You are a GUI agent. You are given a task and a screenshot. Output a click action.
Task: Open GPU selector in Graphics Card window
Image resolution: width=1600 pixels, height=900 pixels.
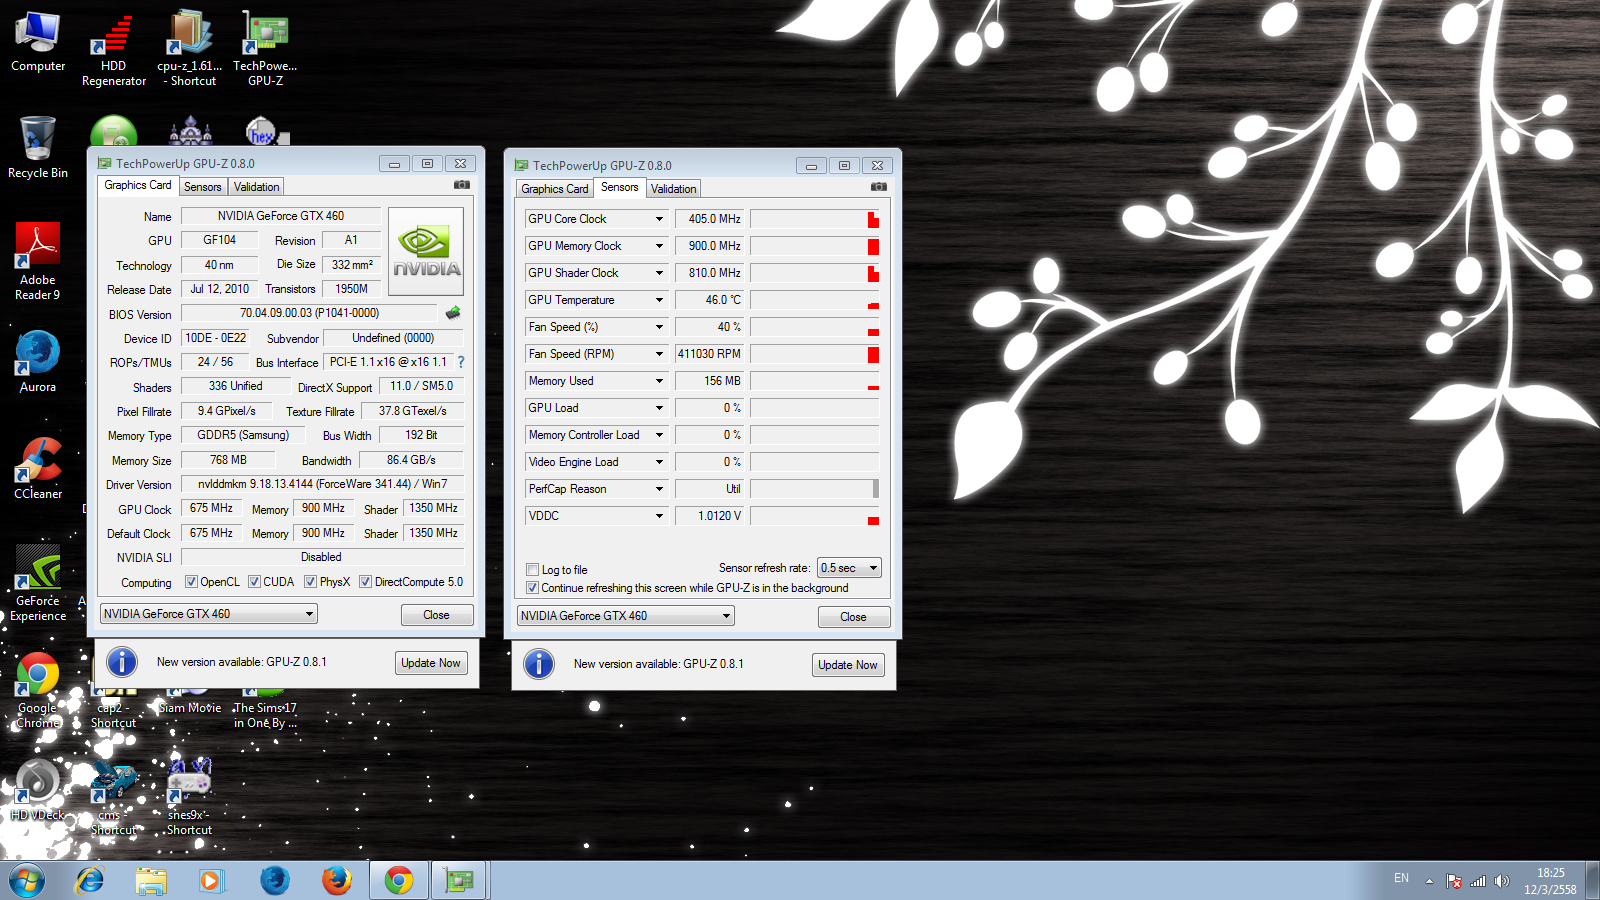[x=209, y=614]
